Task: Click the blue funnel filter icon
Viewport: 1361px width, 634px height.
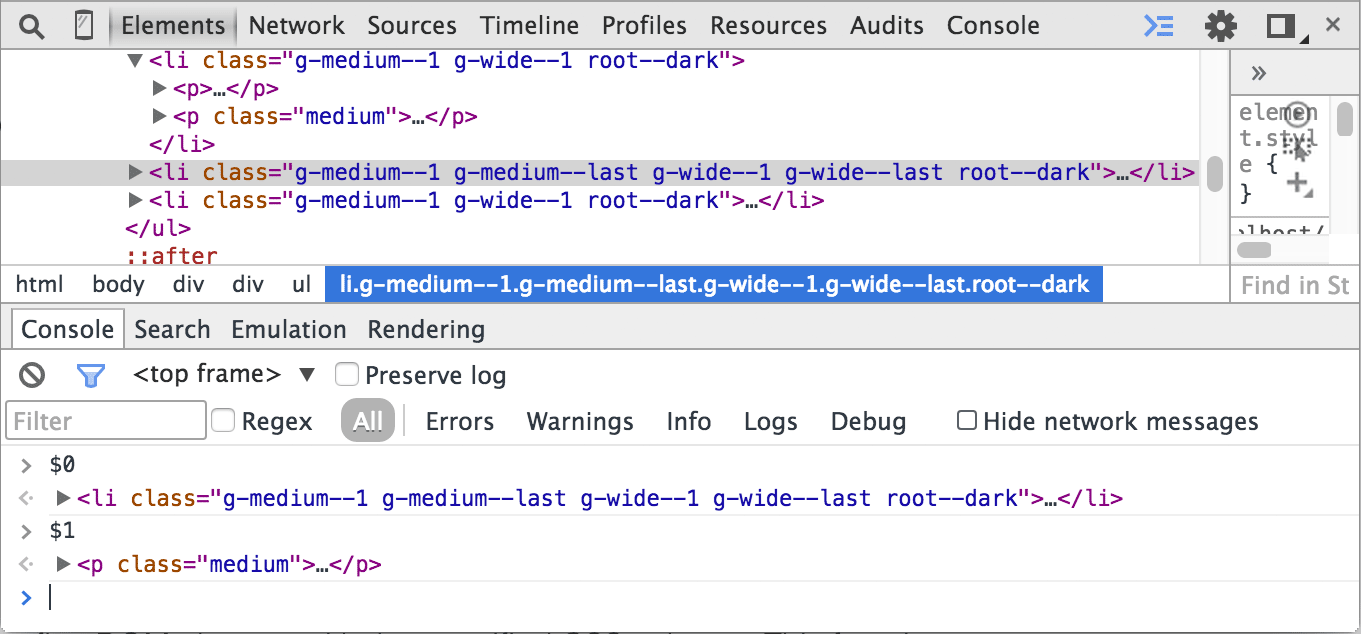Action: click(91, 375)
